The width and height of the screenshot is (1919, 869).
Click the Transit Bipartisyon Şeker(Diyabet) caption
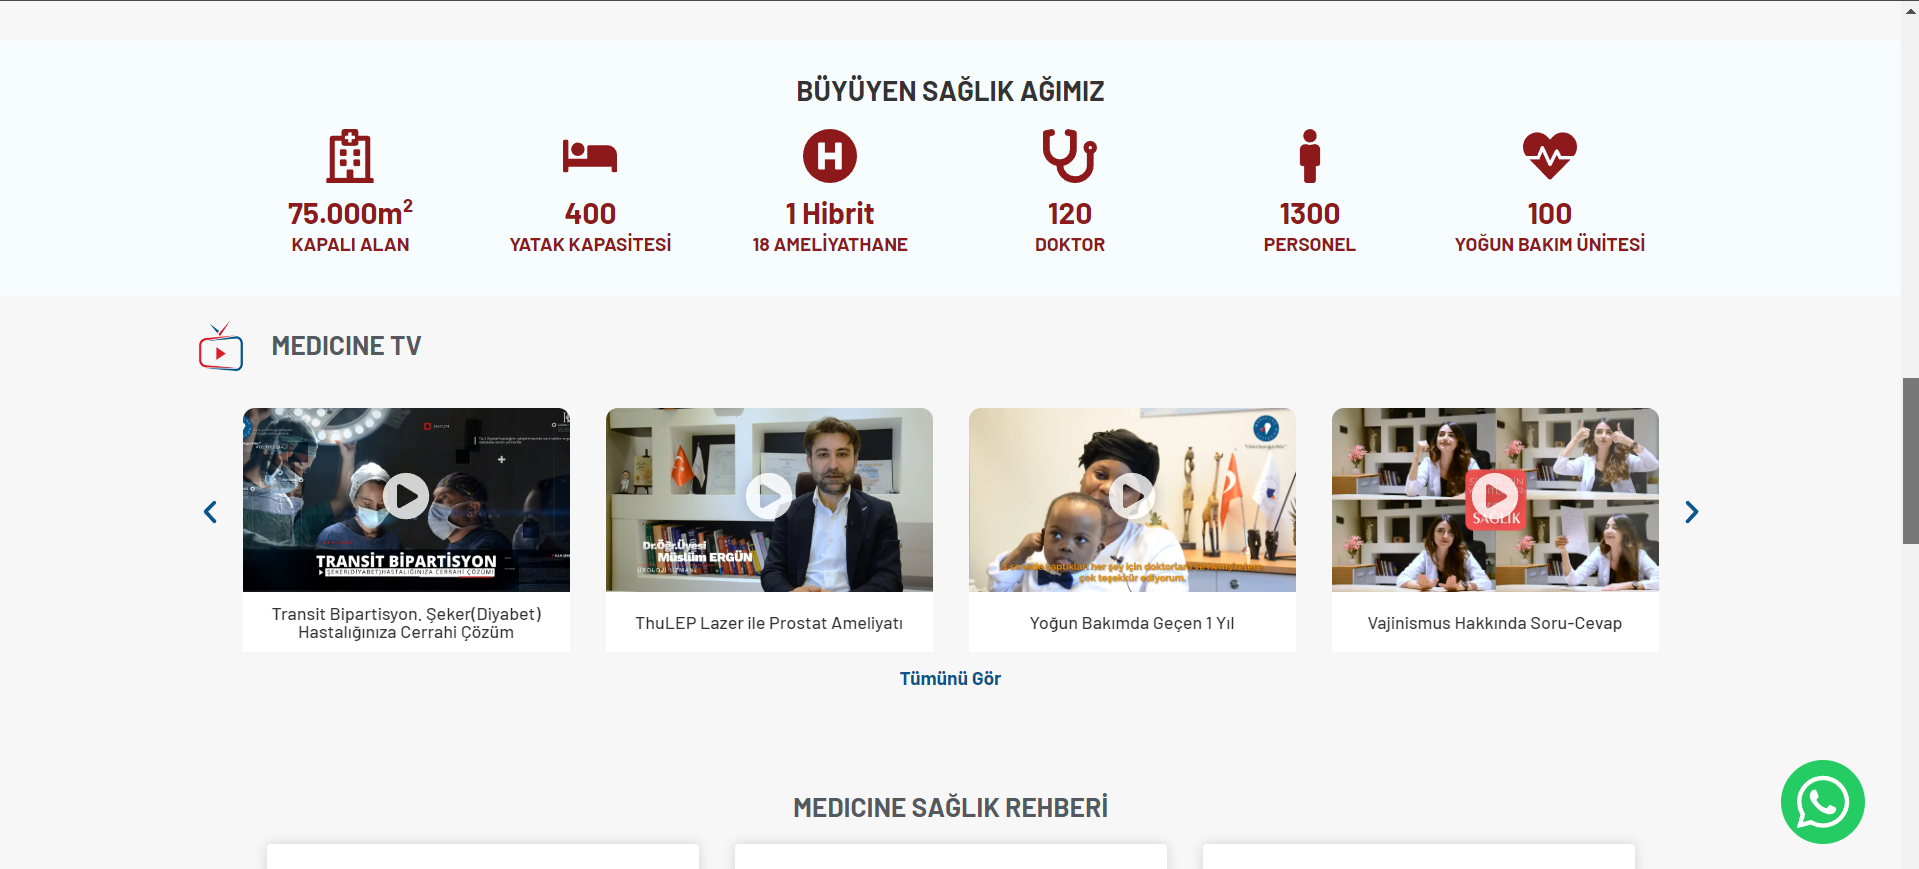[x=406, y=623]
